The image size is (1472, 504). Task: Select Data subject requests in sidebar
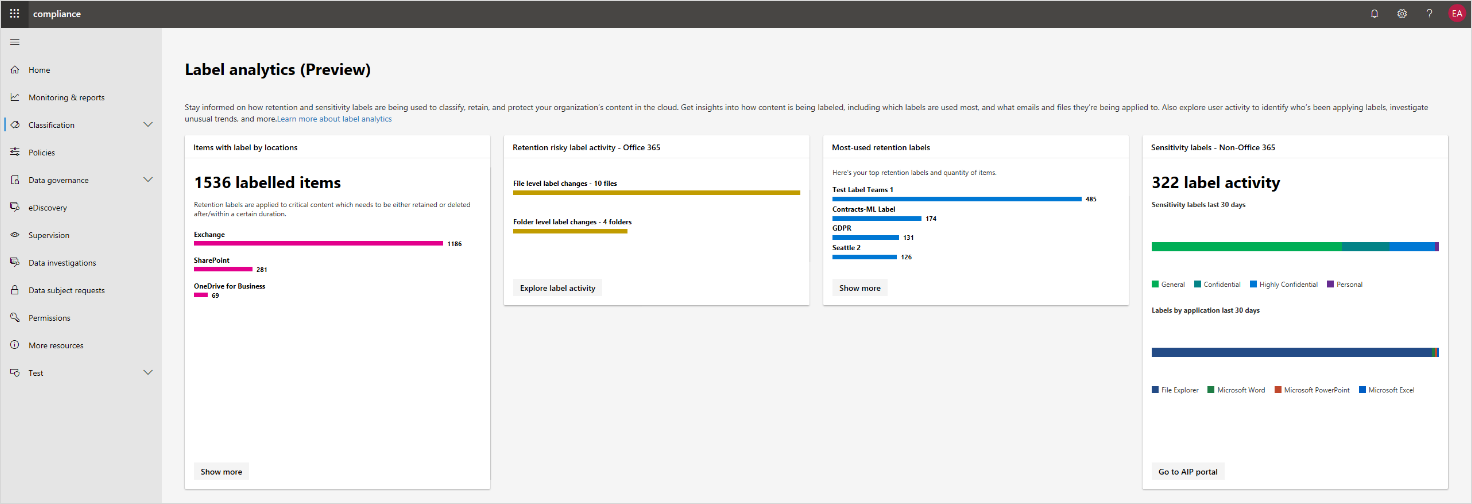tap(66, 290)
